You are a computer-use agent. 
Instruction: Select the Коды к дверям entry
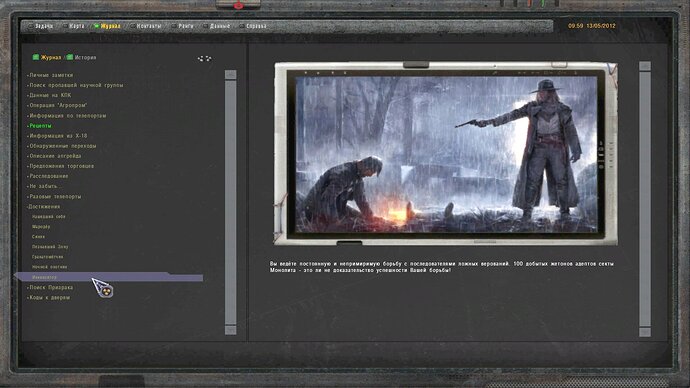coord(48,298)
